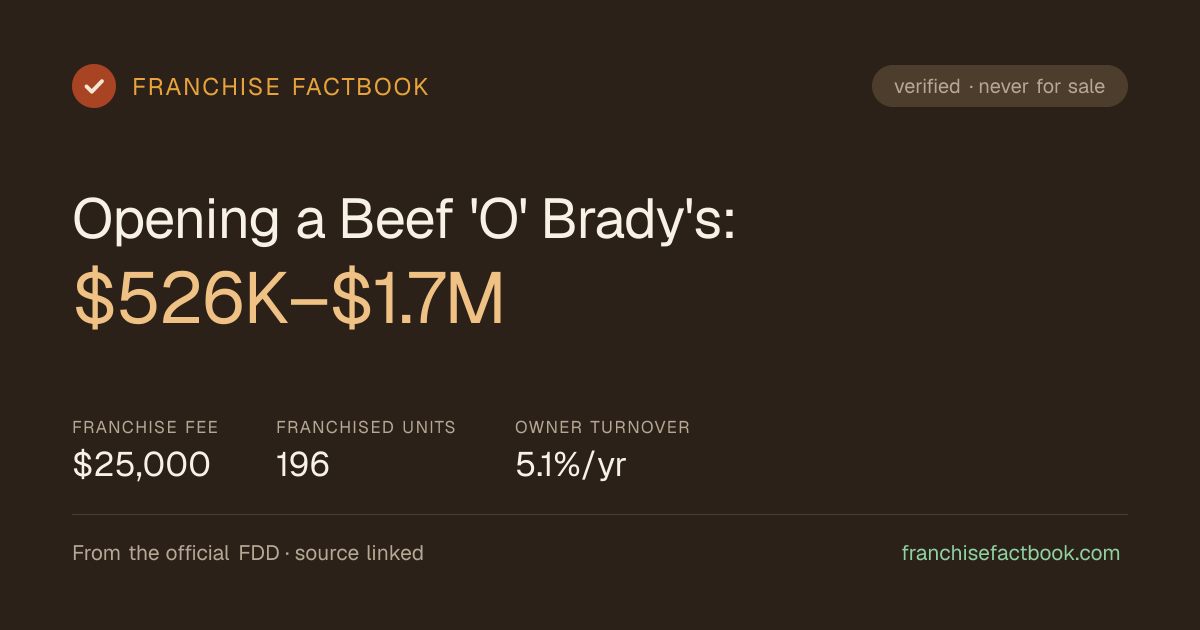Select the $526K–$1.7M investment range
This screenshot has width=1200, height=630.
pyautogui.click(x=288, y=300)
